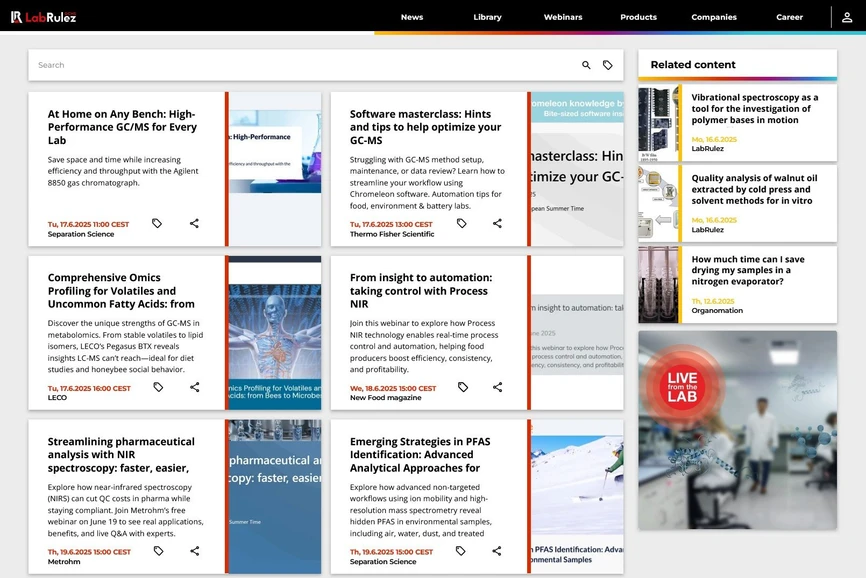The width and height of the screenshot is (866, 578).
Task: Click date We, 18.6.2025 15:00 CEST
Action: tap(393, 388)
